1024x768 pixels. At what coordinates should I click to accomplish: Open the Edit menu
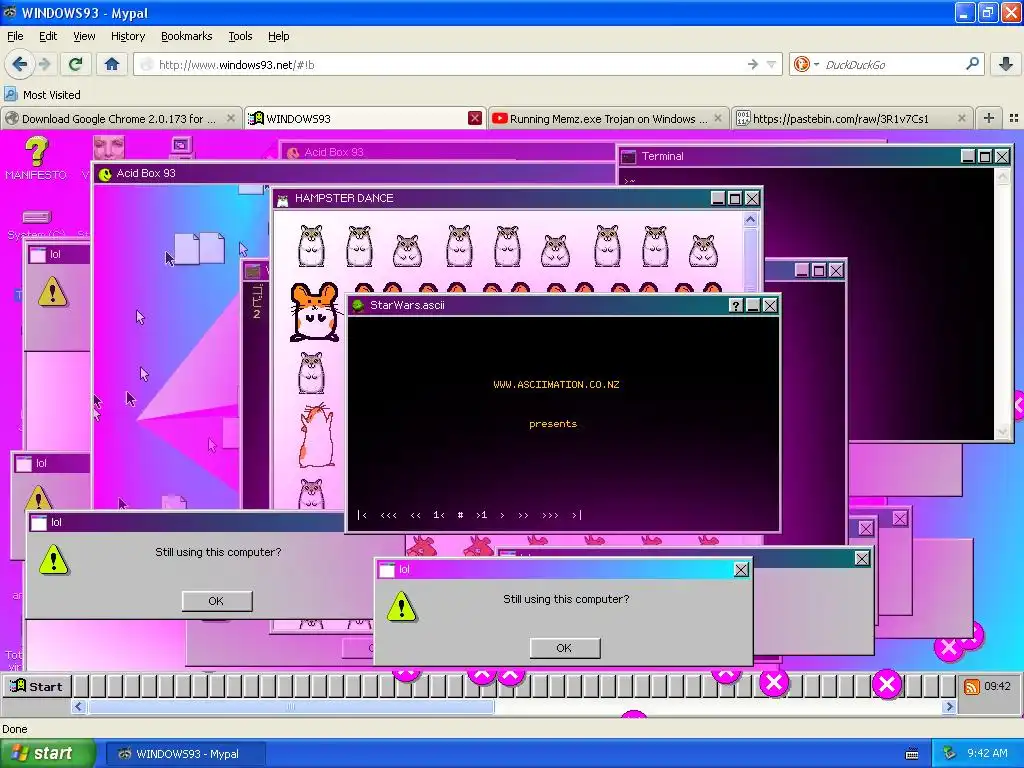(48, 36)
